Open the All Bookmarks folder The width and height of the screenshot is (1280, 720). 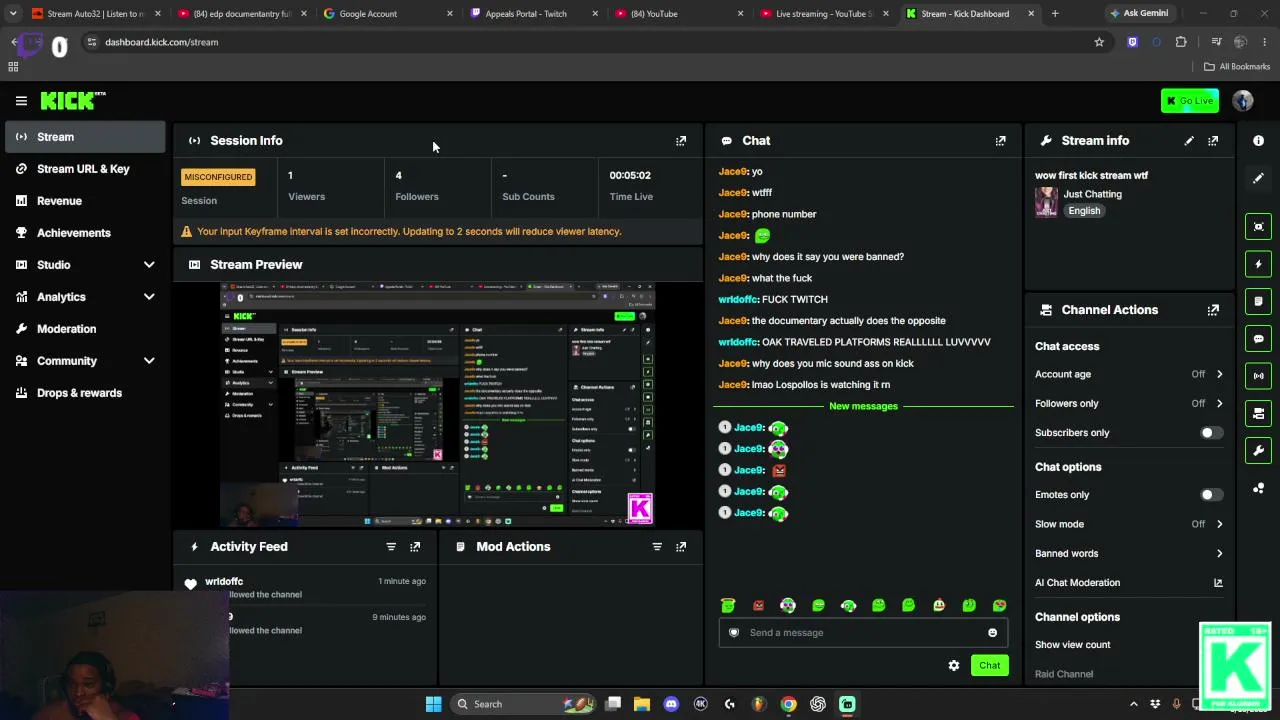1237,67
